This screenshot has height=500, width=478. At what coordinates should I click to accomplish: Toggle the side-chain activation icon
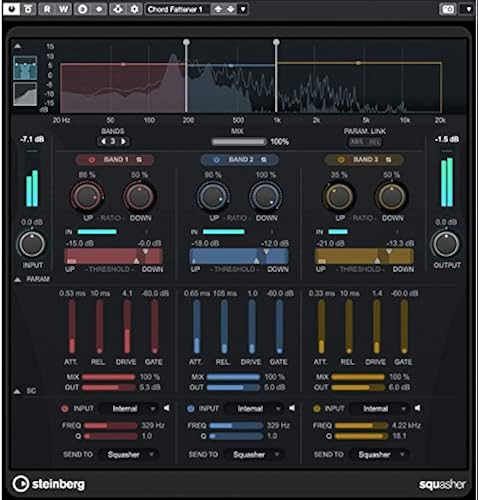(117, 9)
